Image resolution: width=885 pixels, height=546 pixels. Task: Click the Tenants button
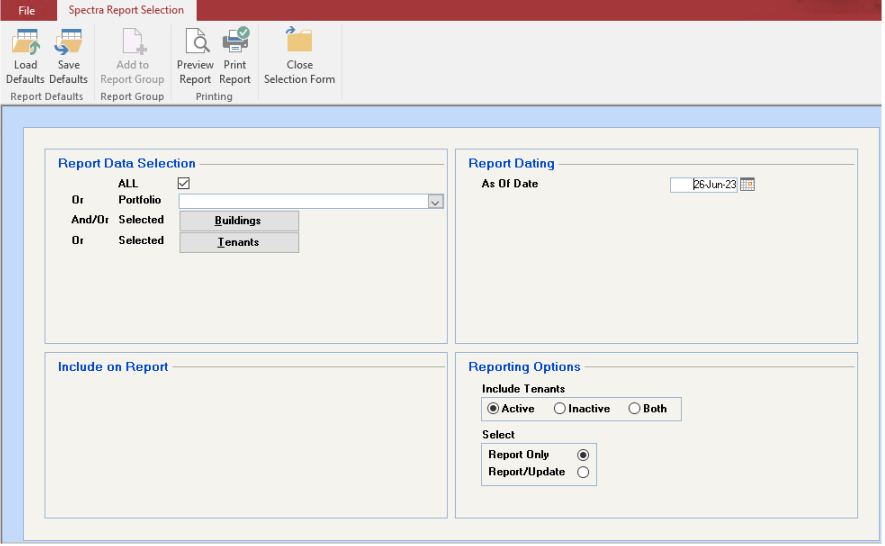[x=239, y=242]
